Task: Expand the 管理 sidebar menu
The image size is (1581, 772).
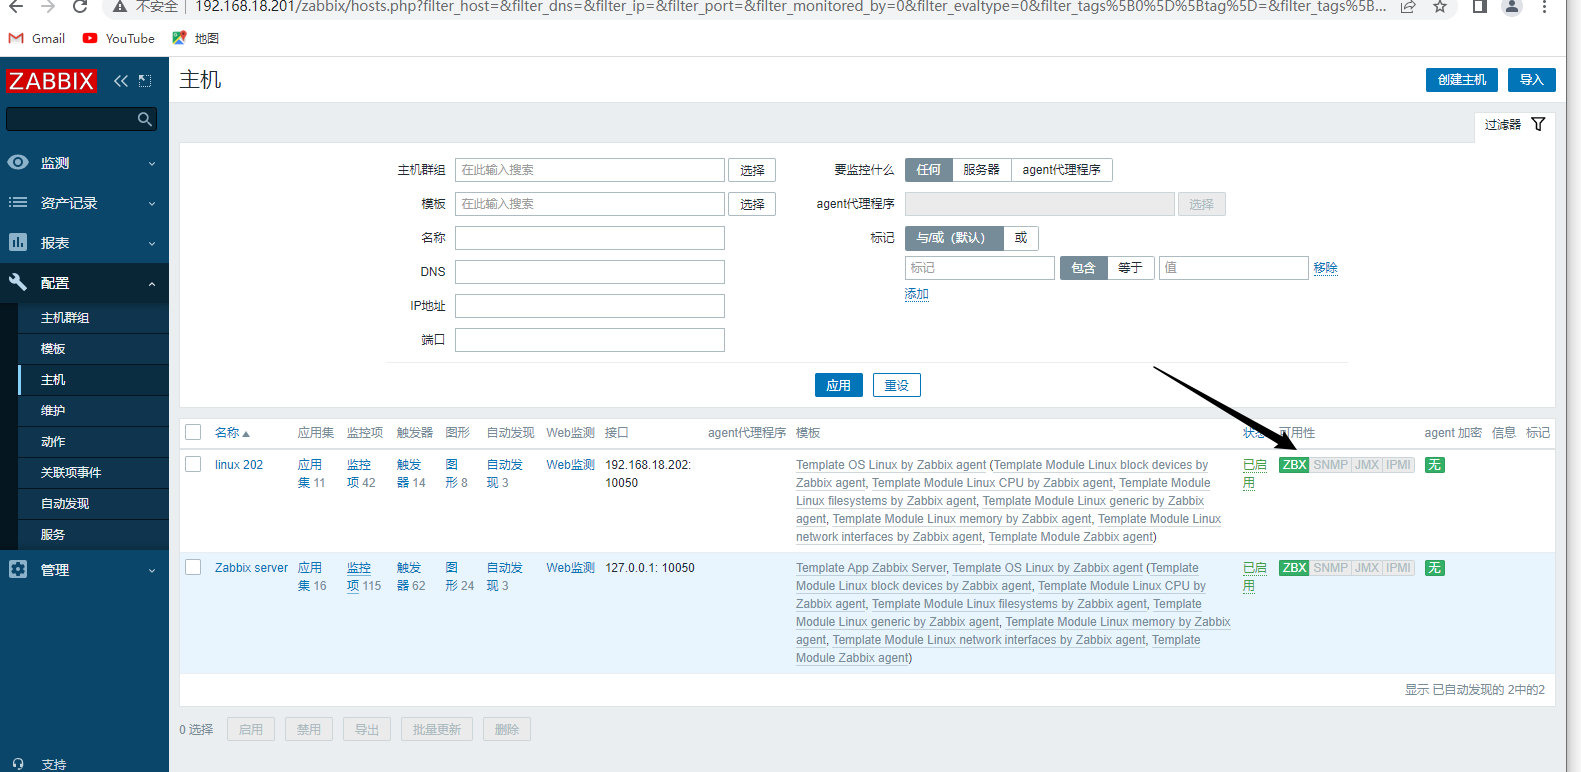Action: 84,570
